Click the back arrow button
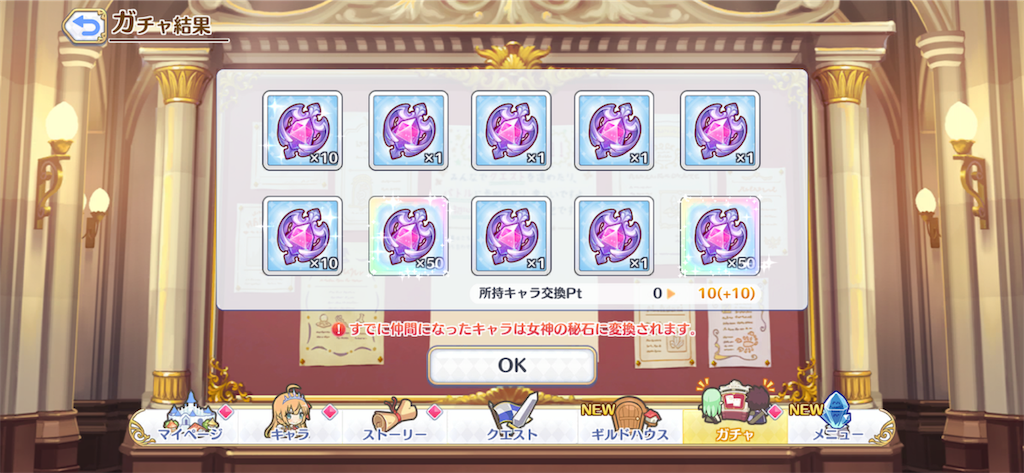Screen dimensions: 1024x473 86,26
